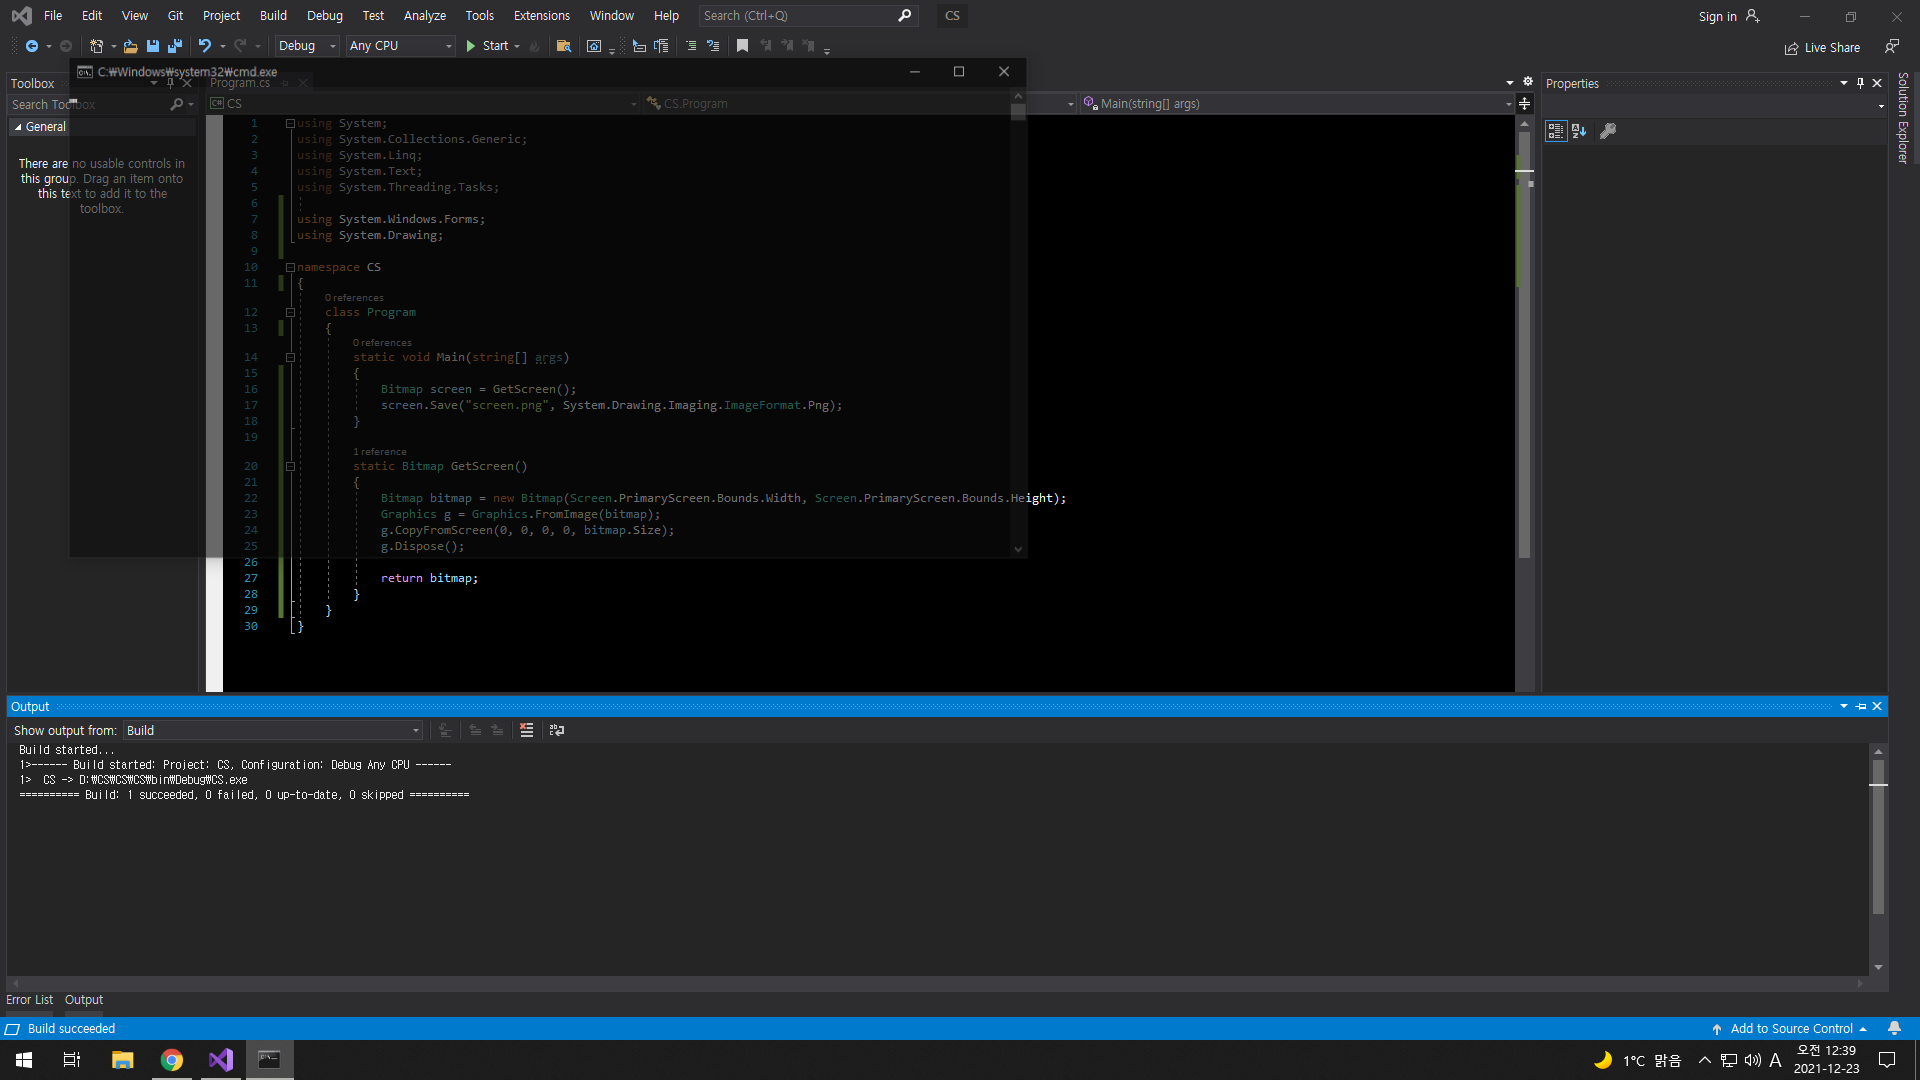
Task: Open the Analyze menu
Action: pyautogui.click(x=424, y=16)
